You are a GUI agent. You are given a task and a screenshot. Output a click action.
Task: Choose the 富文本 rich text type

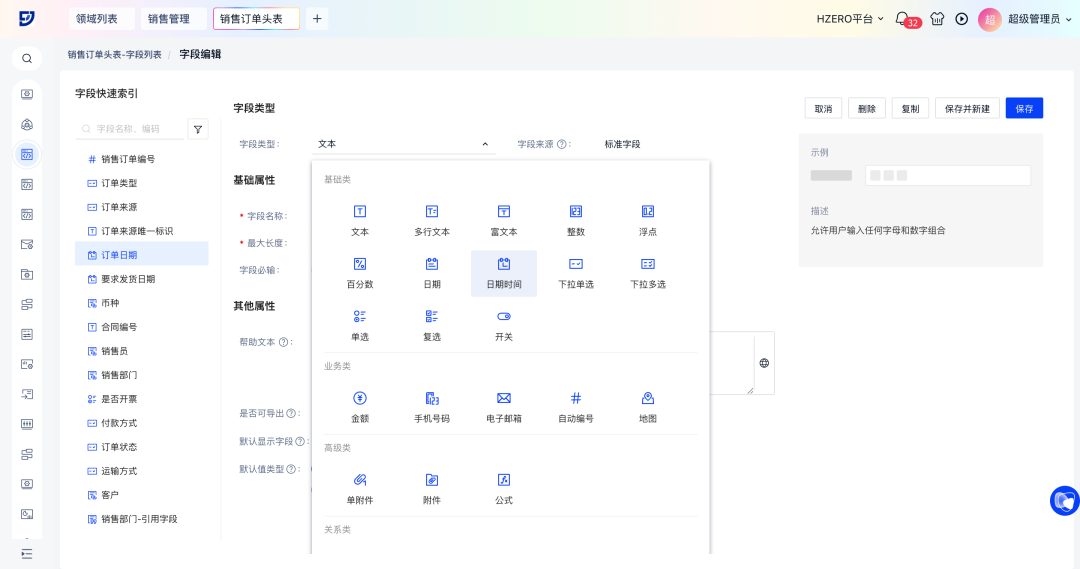[x=504, y=212]
